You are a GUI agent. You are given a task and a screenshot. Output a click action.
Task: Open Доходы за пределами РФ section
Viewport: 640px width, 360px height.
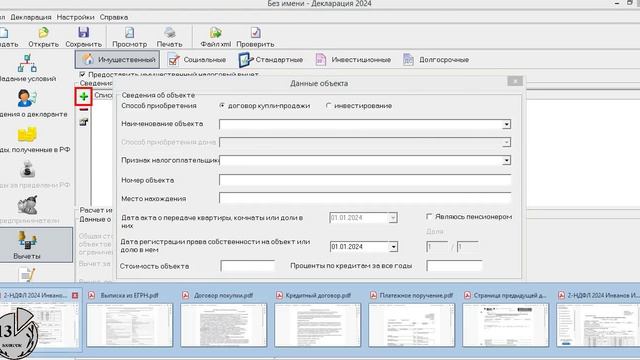tap(27, 174)
